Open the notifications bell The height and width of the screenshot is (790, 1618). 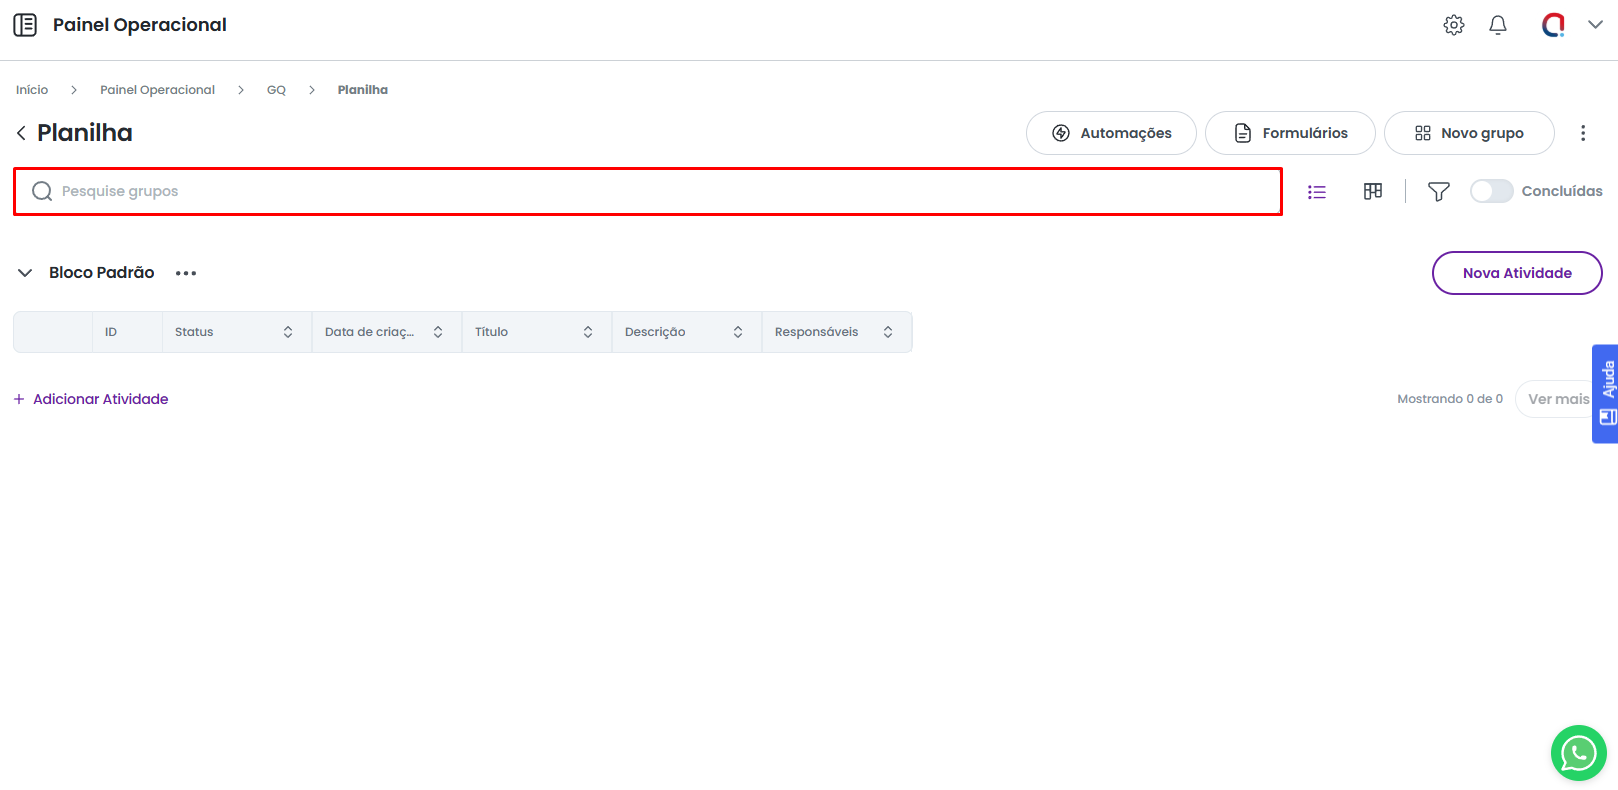1497,25
